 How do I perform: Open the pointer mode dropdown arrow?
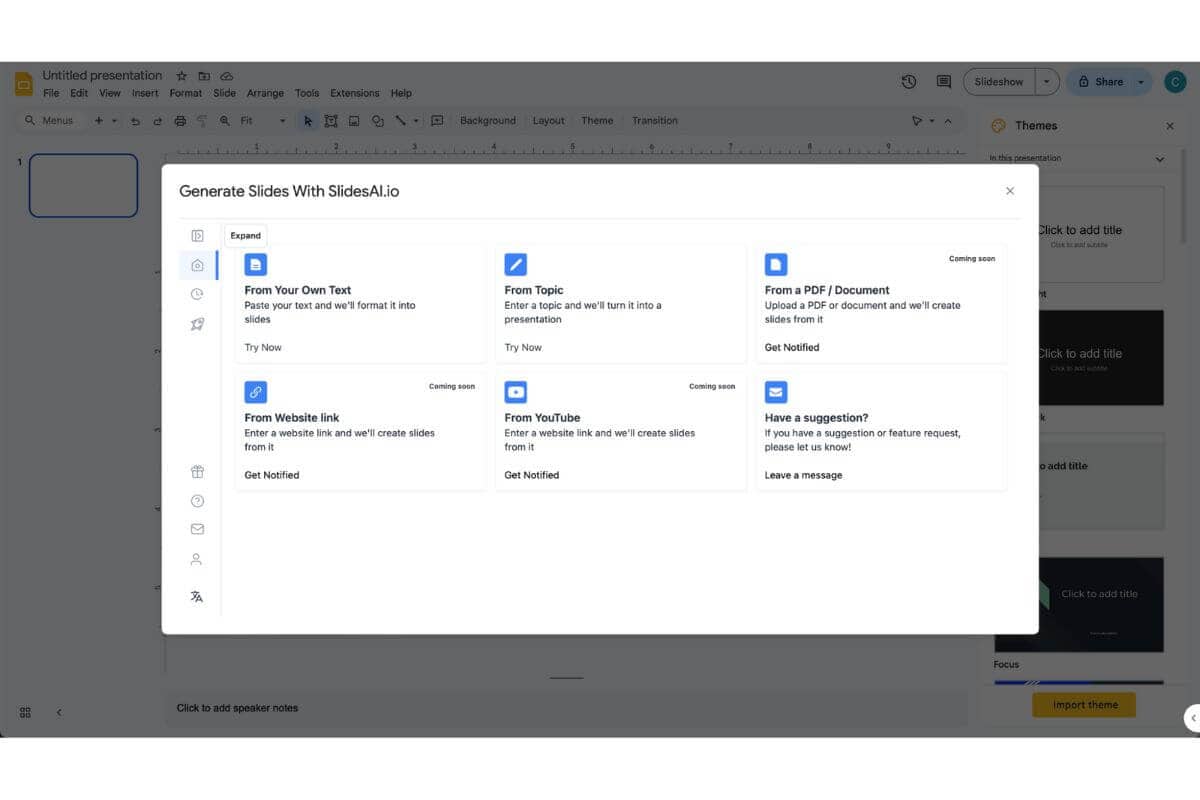tap(932, 121)
